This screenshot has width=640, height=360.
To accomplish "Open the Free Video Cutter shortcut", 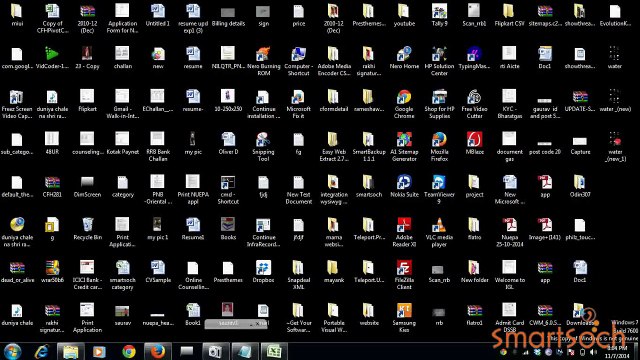I will click(474, 97).
